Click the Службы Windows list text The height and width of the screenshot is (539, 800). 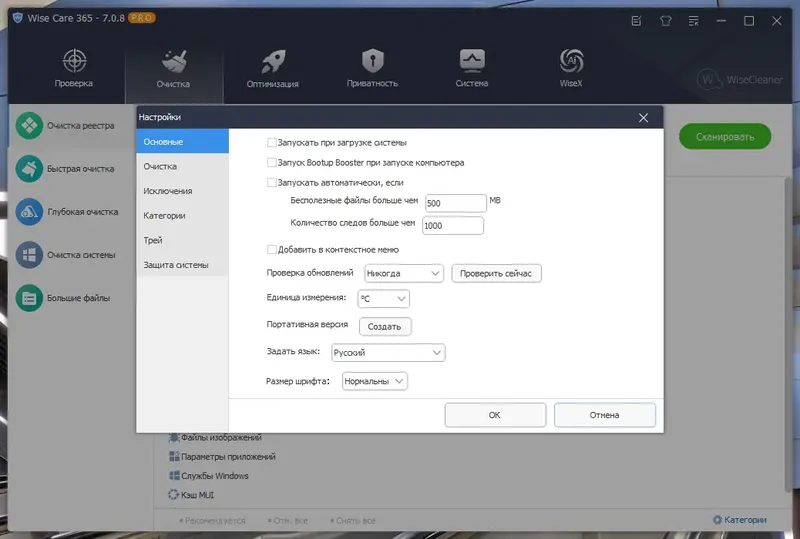pyautogui.click(x=215, y=476)
